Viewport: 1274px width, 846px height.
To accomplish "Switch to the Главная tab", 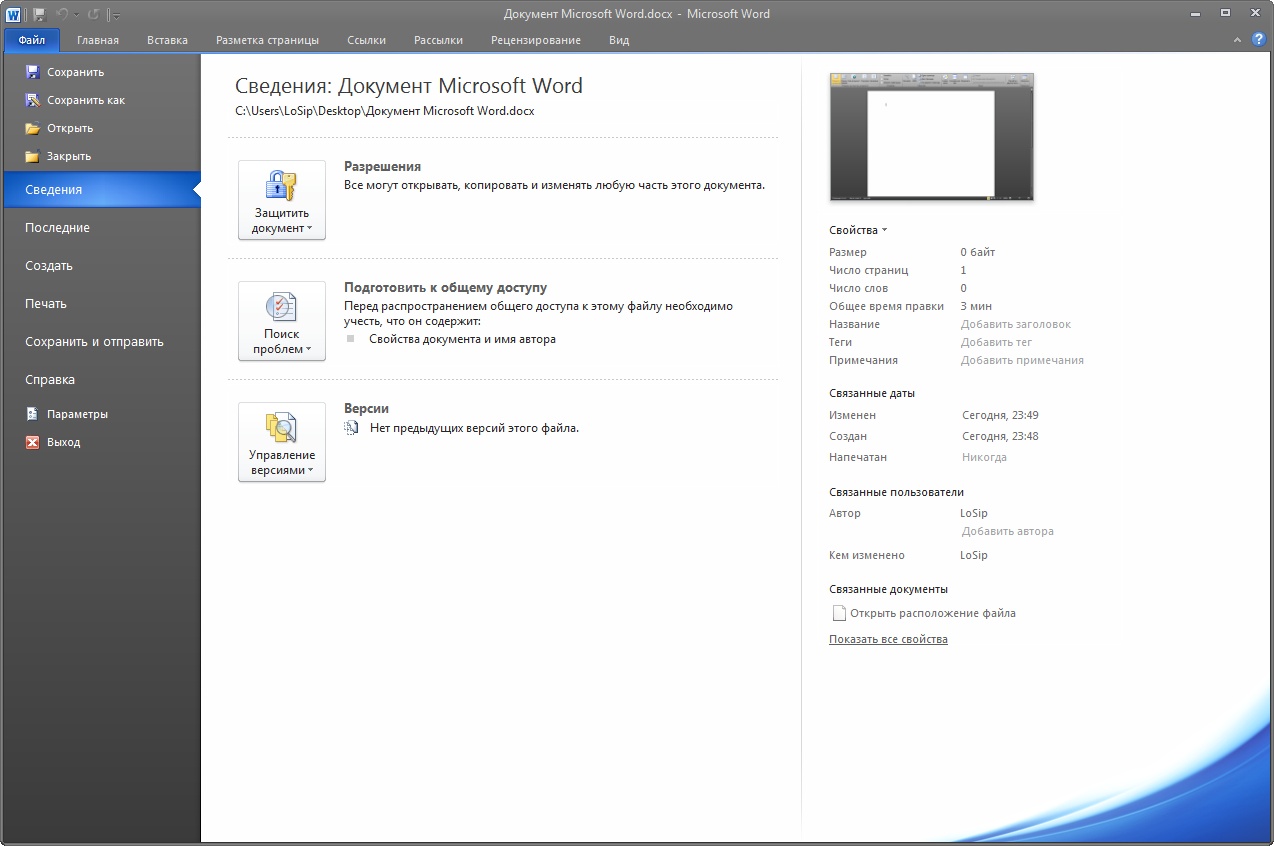I will pyautogui.click(x=98, y=40).
